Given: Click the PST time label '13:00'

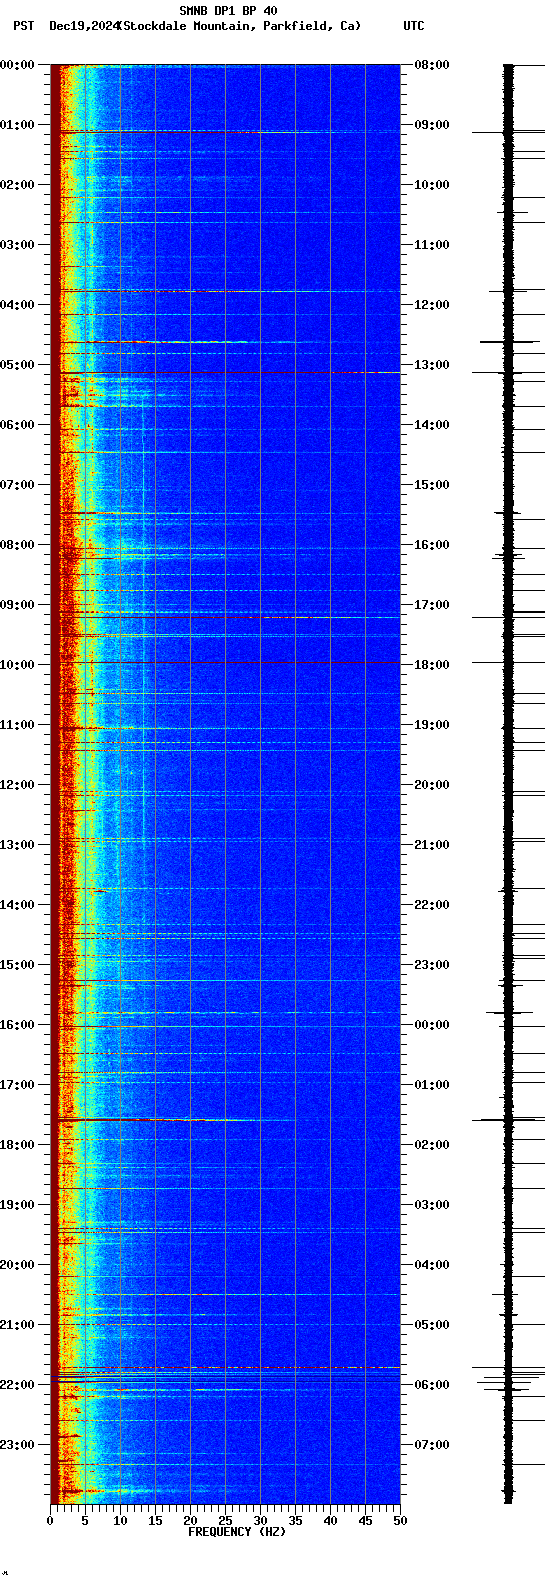Looking at the screenshot, I should pyautogui.click(x=17, y=845).
